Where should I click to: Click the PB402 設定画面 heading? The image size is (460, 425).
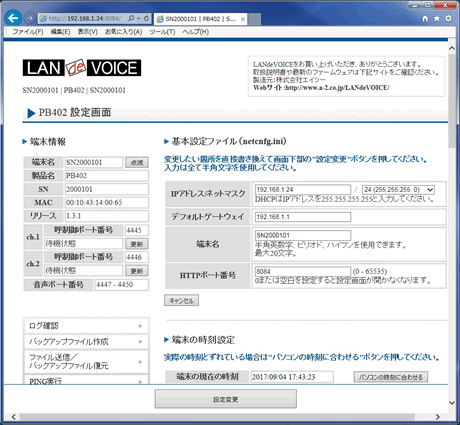[75, 113]
